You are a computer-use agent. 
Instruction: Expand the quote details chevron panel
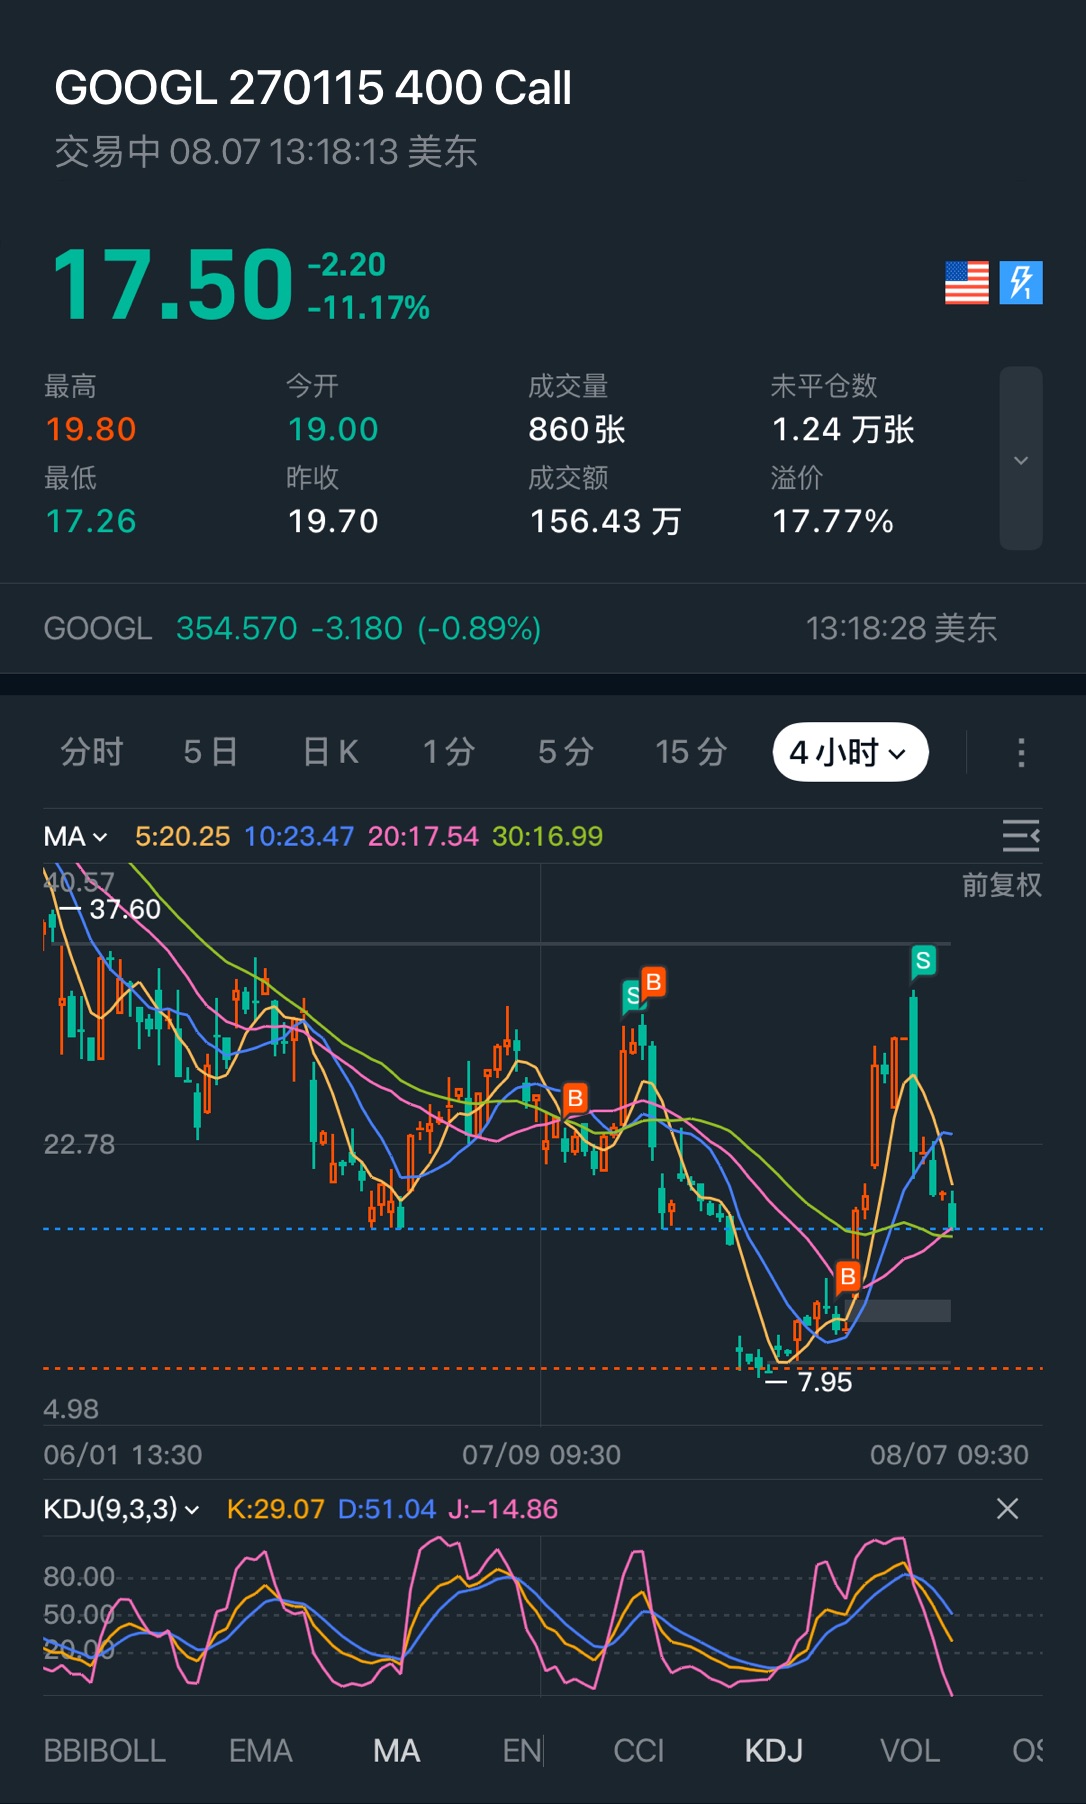click(1021, 459)
